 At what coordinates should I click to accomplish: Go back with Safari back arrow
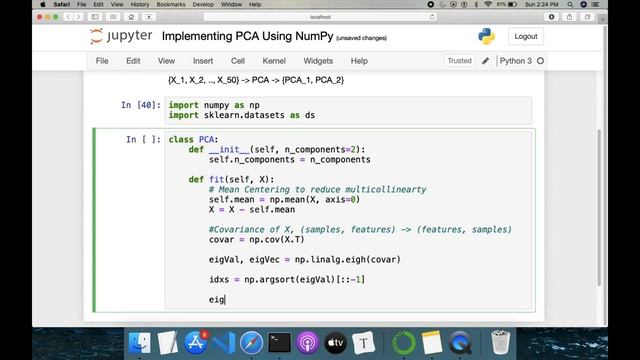click(x=68, y=17)
